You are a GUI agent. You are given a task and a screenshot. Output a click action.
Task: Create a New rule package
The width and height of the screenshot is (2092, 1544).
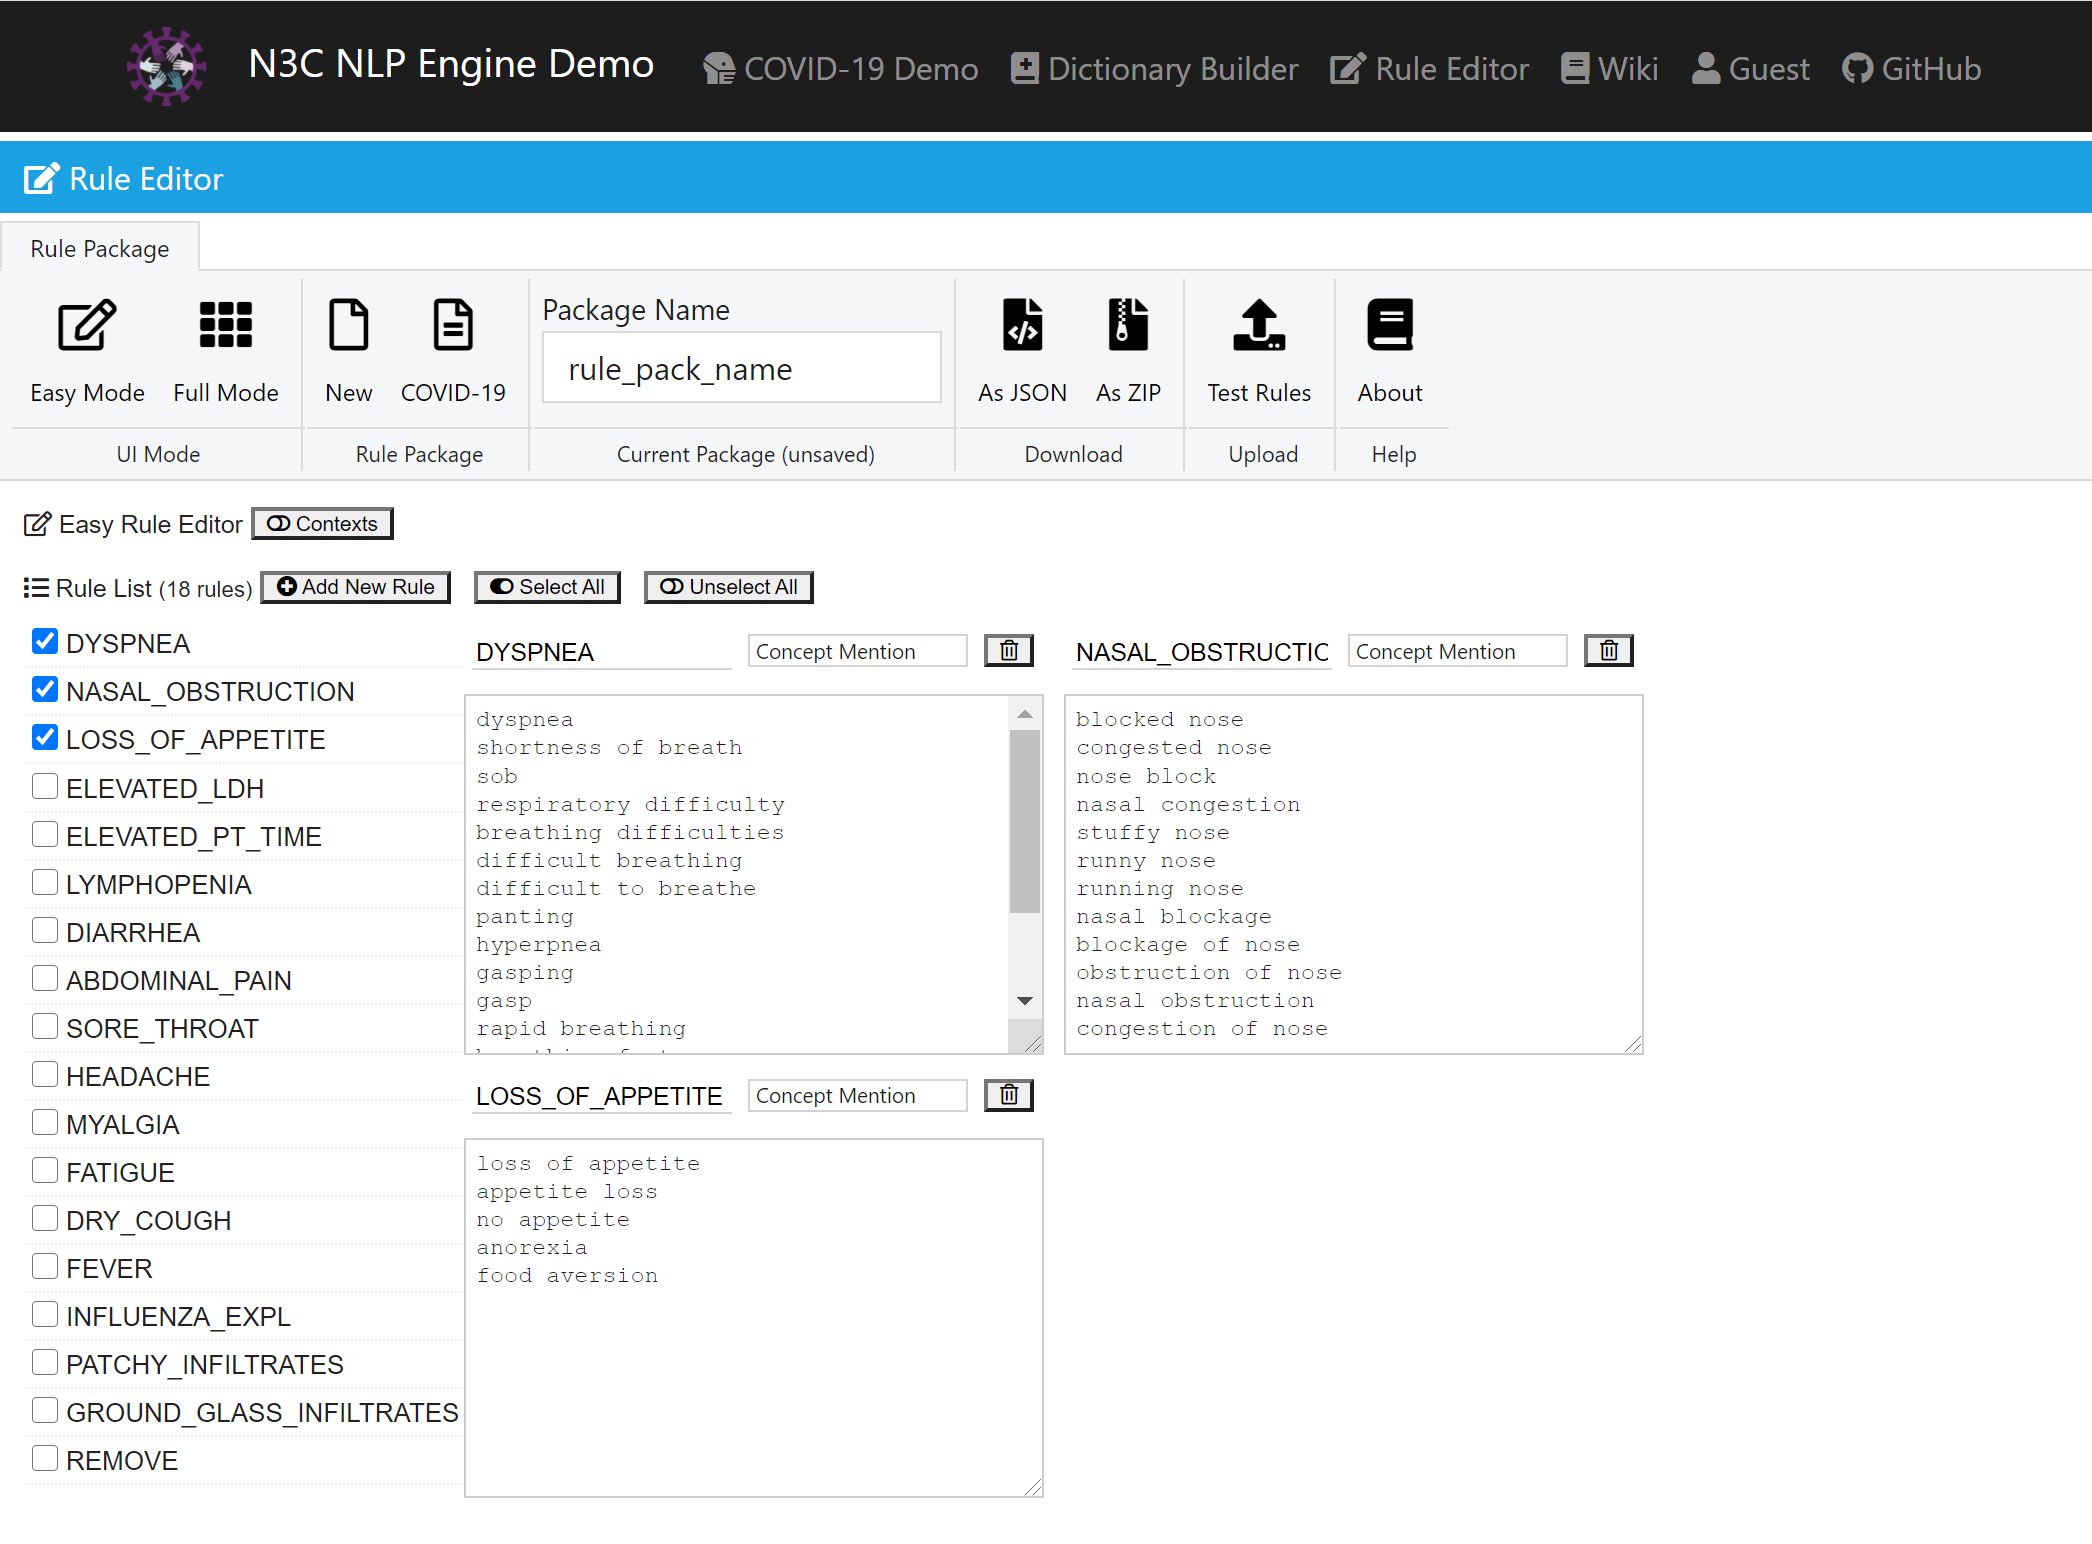[348, 326]
